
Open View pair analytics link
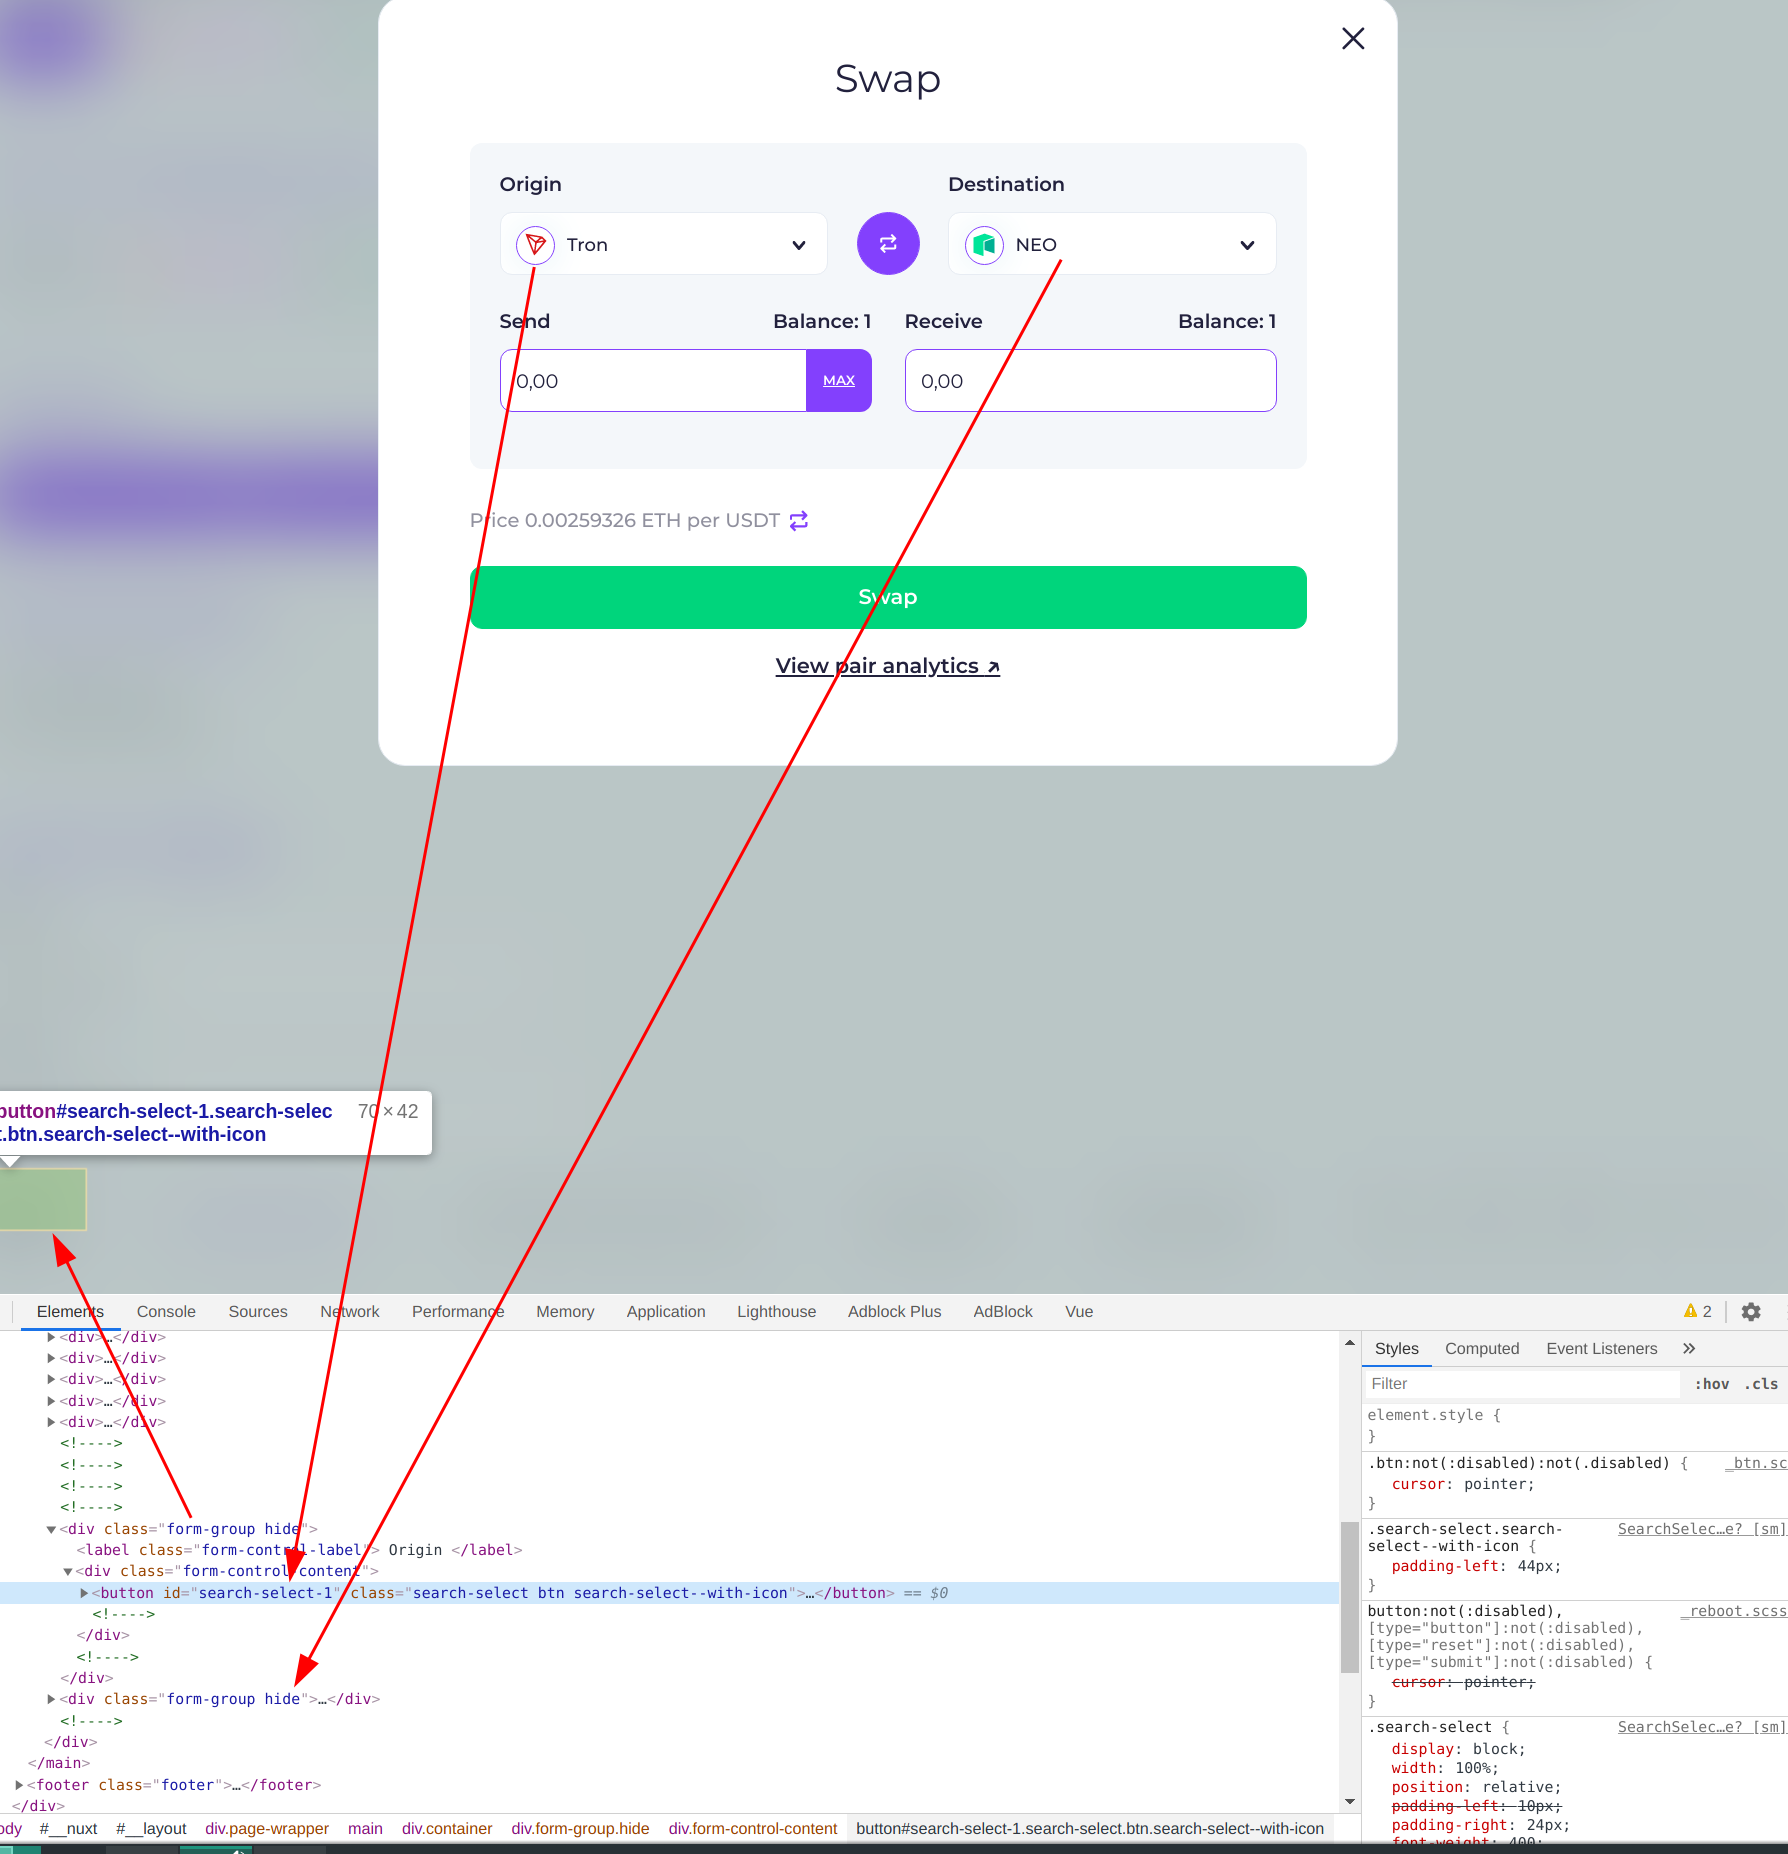888,666
